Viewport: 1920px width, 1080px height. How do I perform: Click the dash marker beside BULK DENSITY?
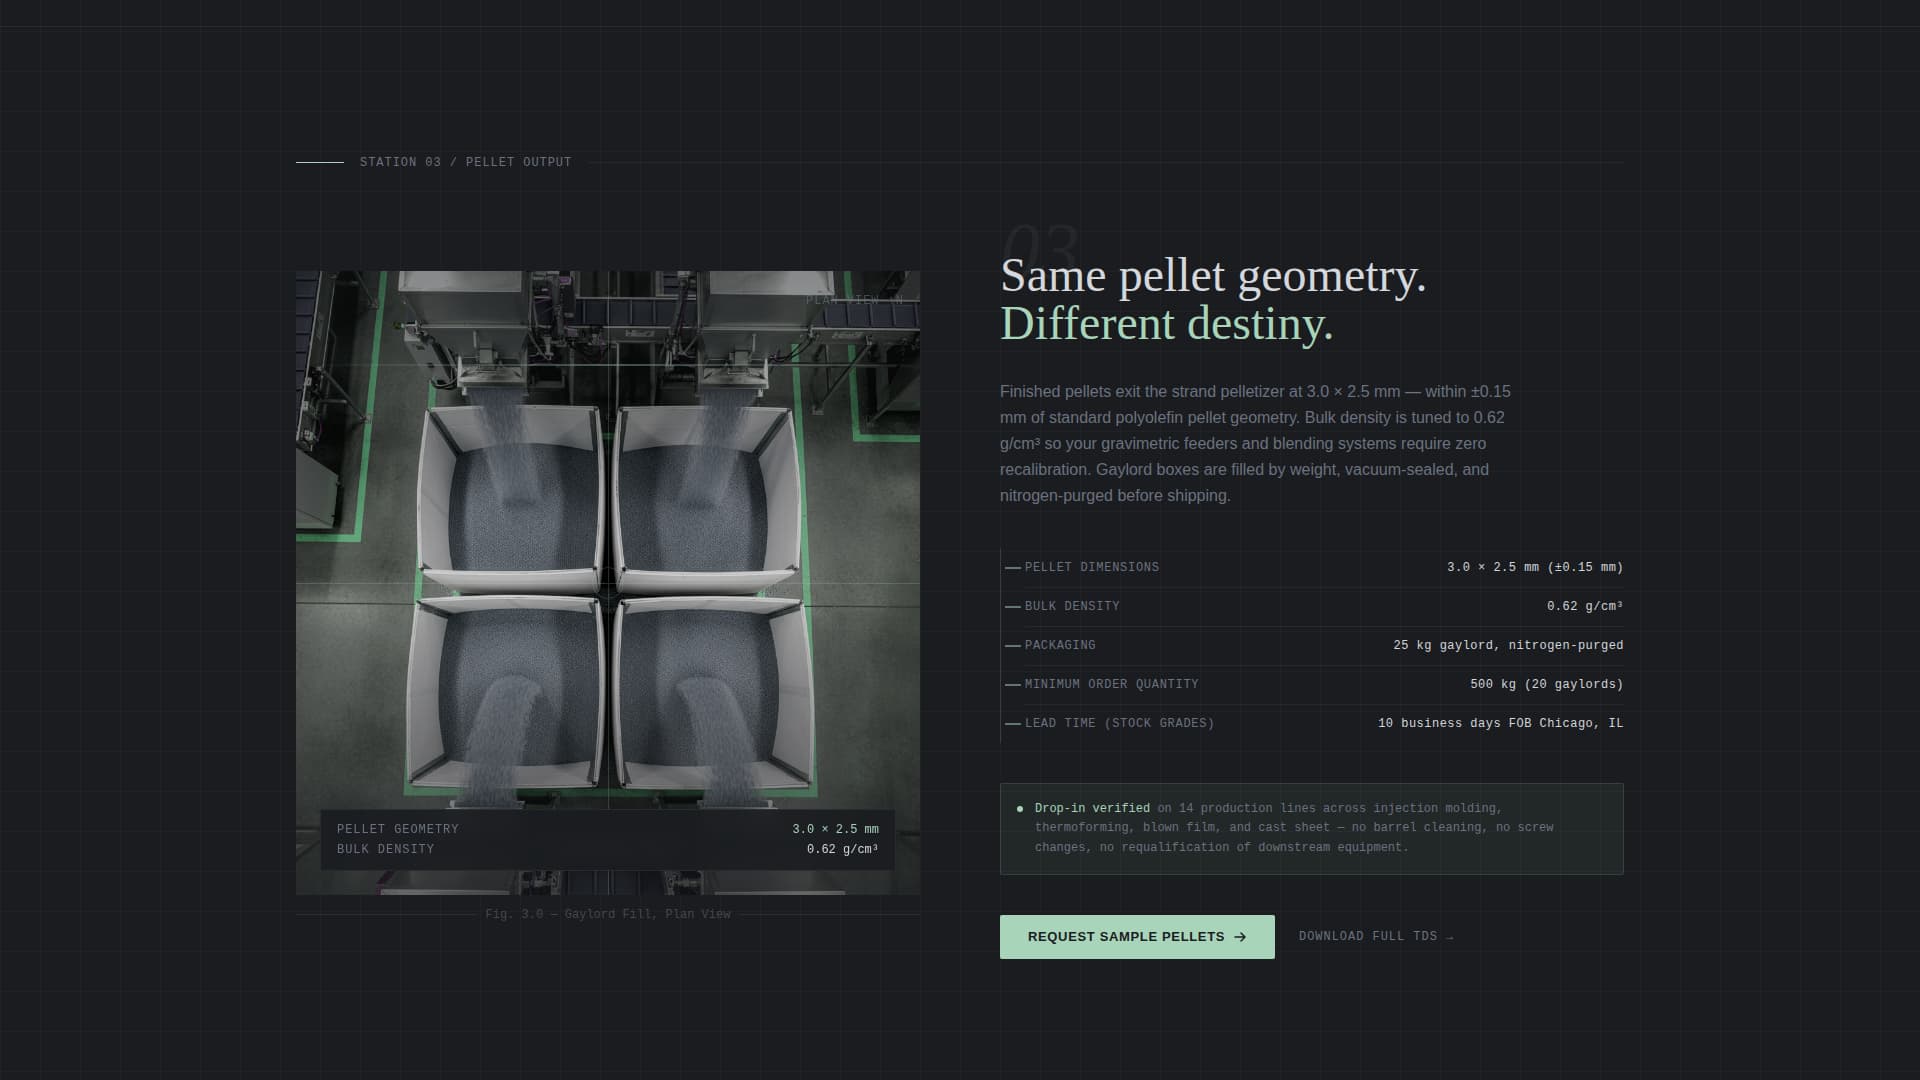(1011, 605)
